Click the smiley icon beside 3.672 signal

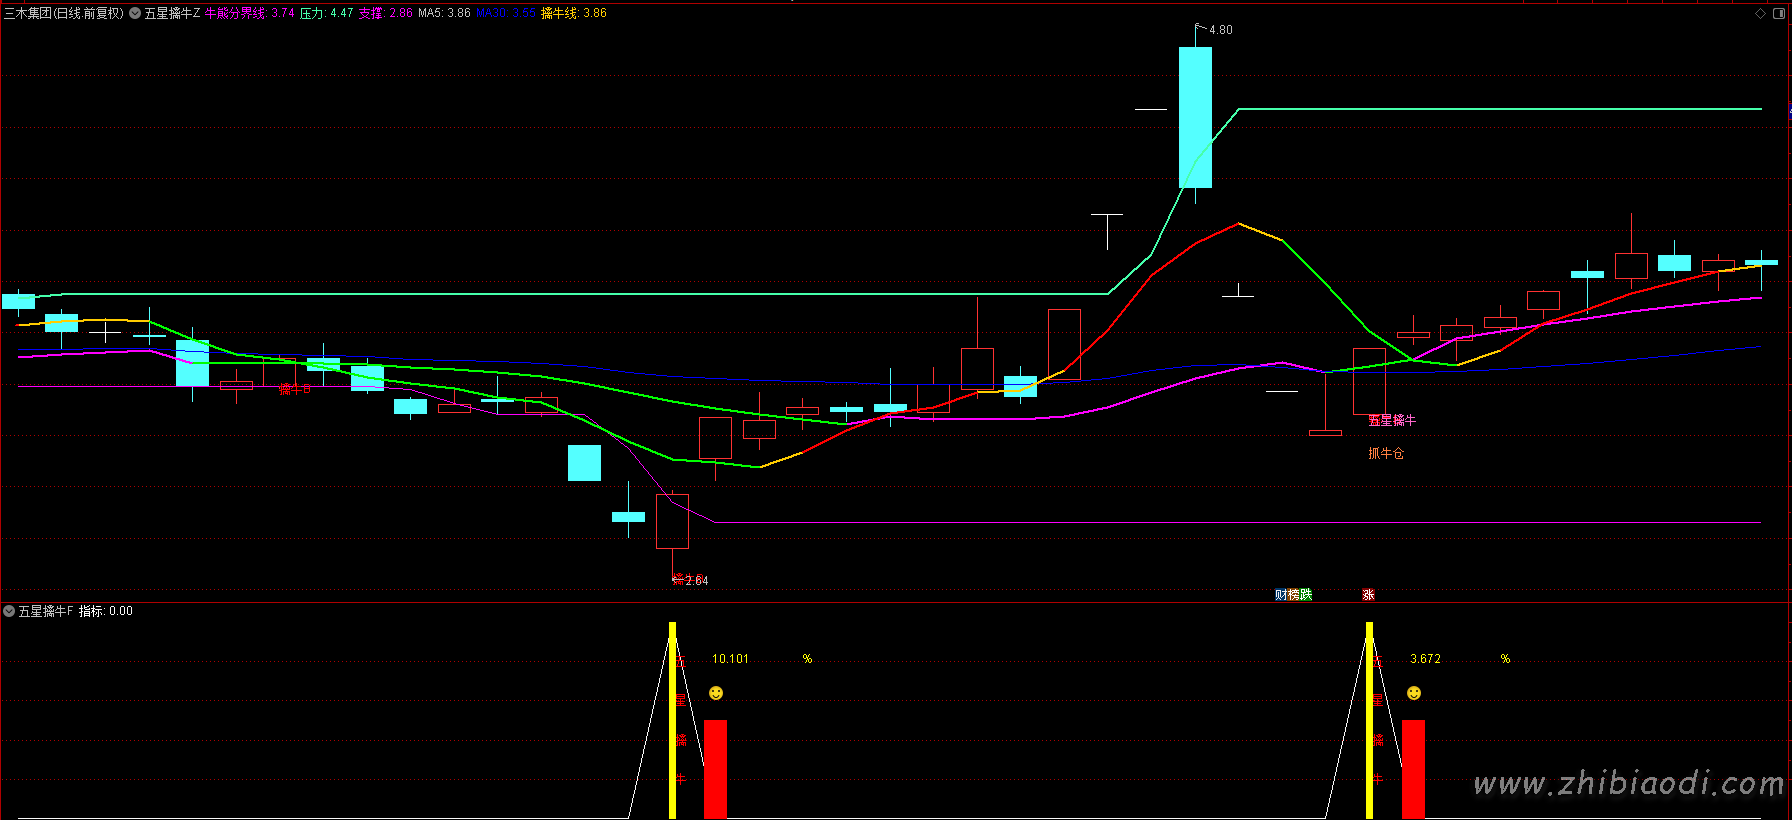pyautogui.click(x=1414, y=693)
